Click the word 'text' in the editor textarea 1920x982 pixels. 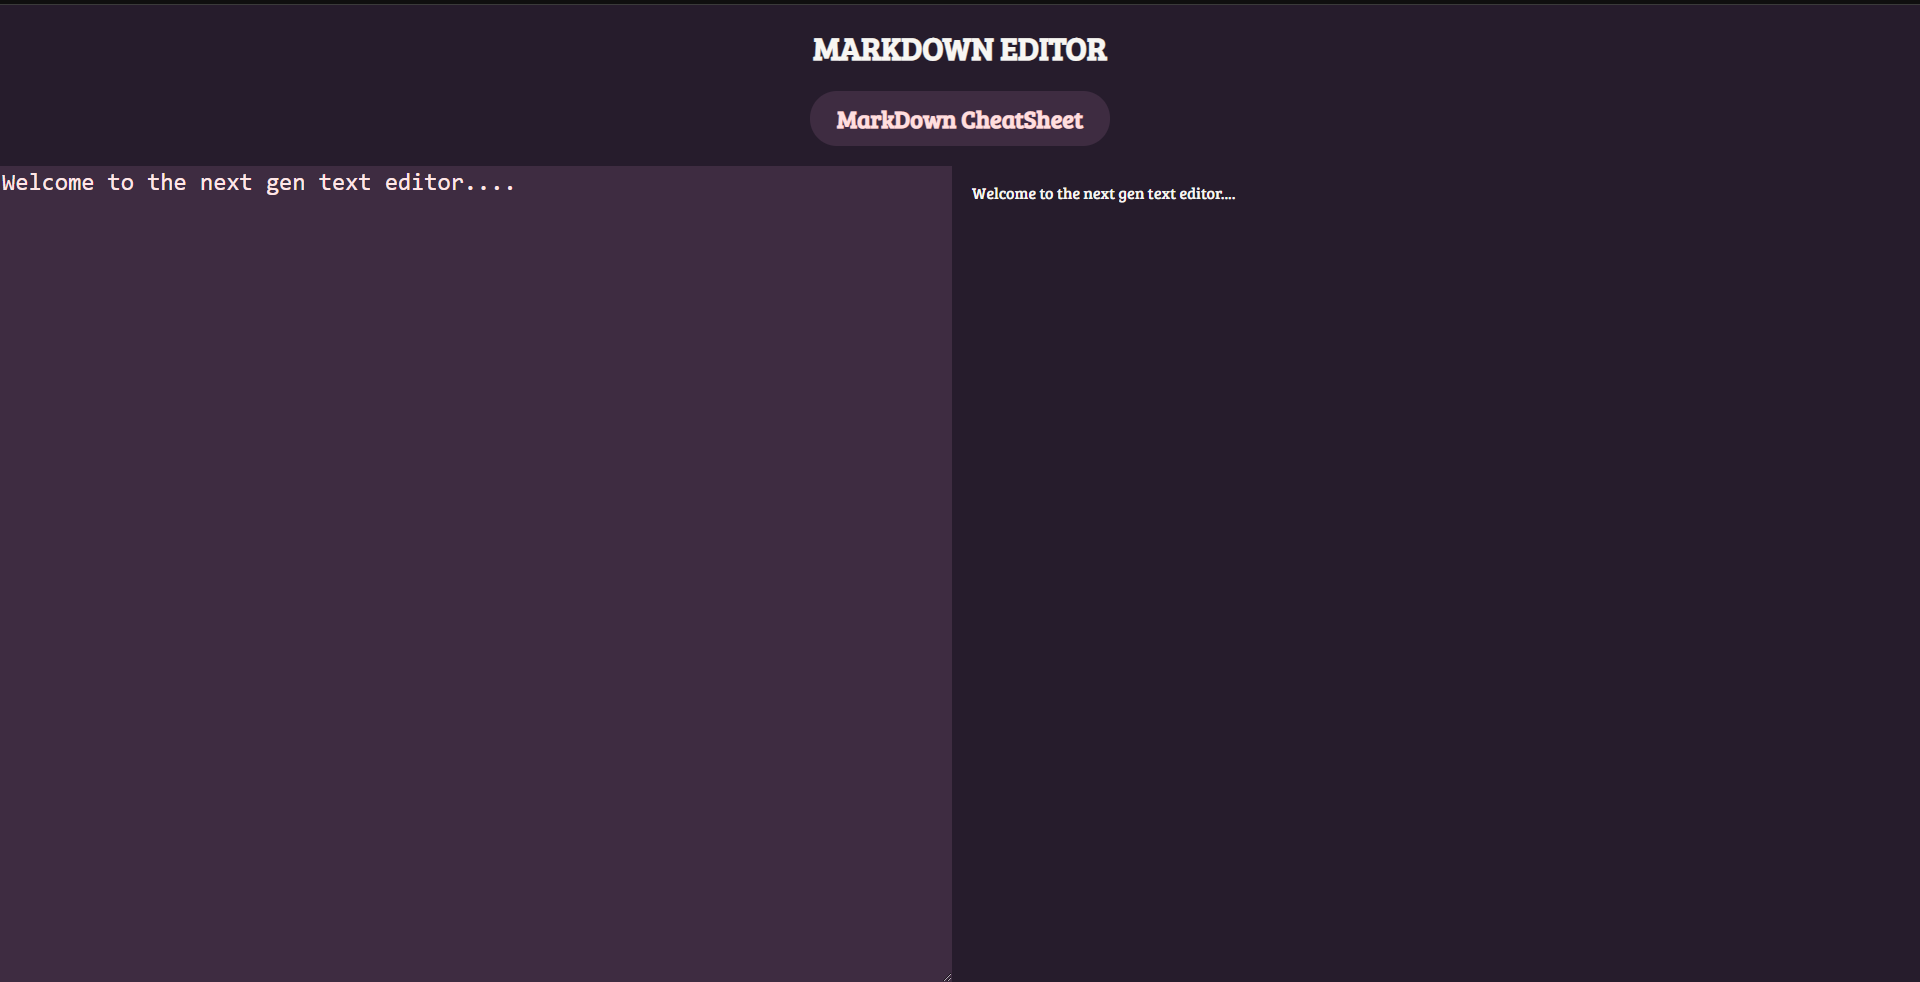345,183
